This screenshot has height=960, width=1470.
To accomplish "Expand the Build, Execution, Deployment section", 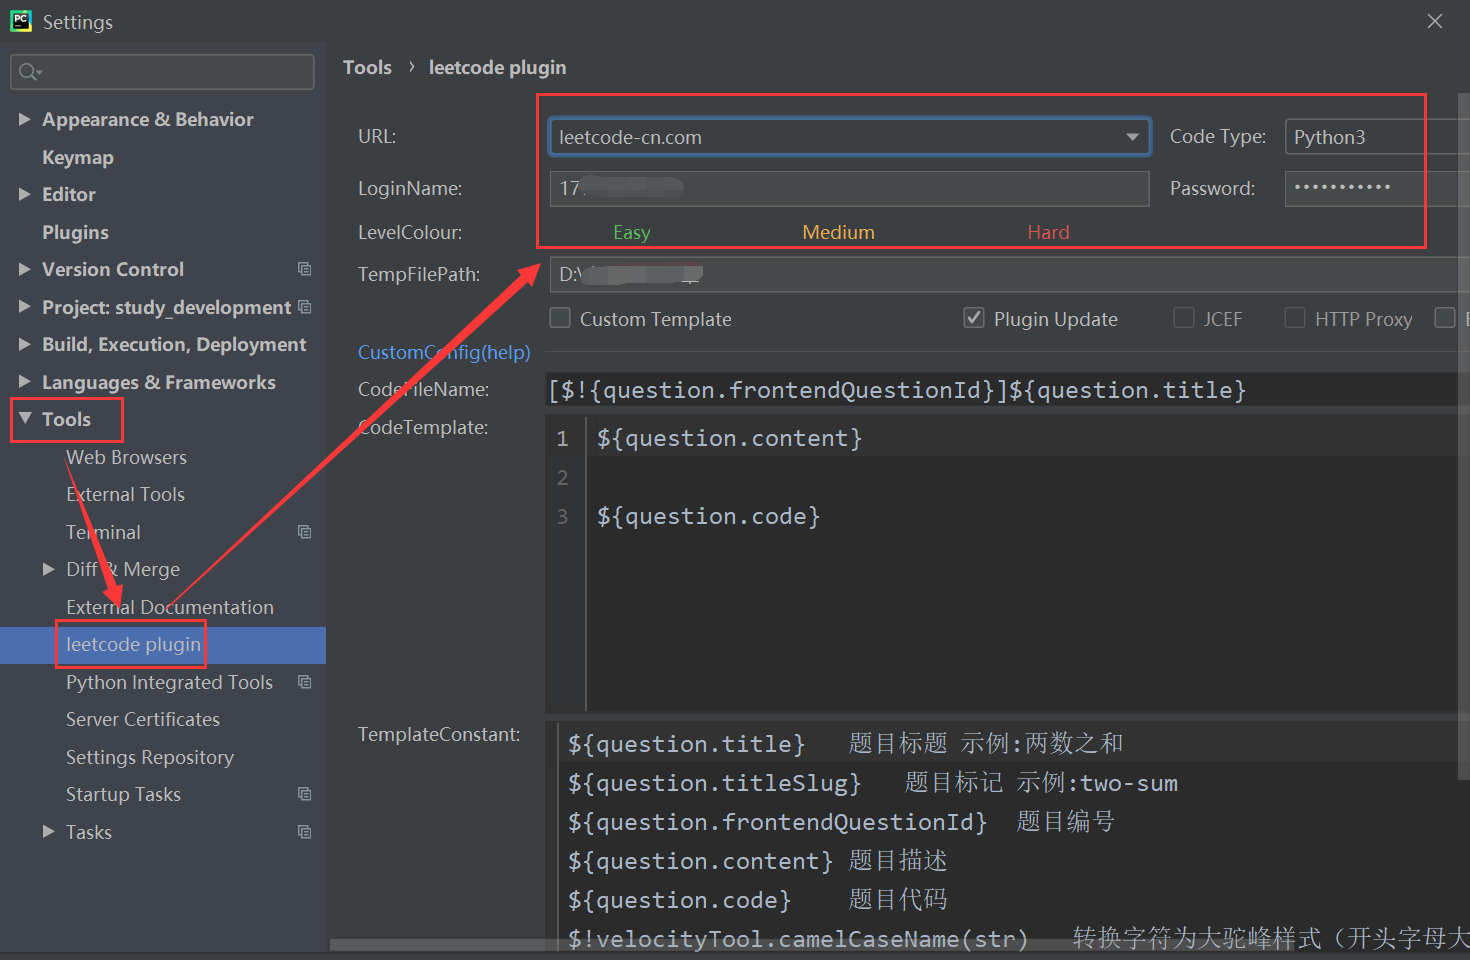I will pos(25,344).
